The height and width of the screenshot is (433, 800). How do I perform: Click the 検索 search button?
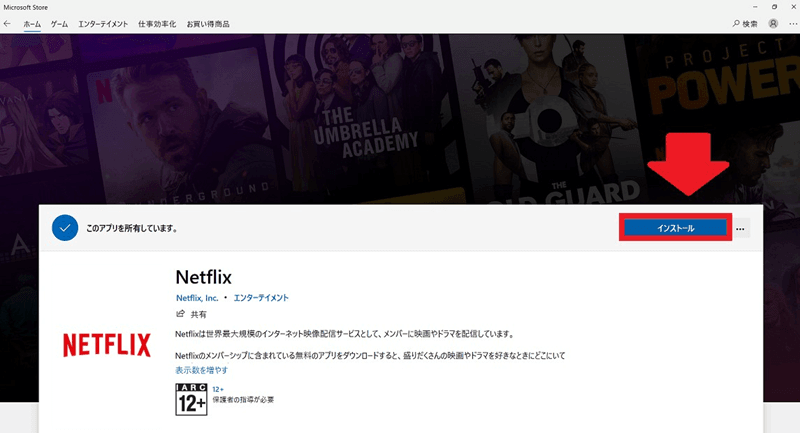coord(745,23)
